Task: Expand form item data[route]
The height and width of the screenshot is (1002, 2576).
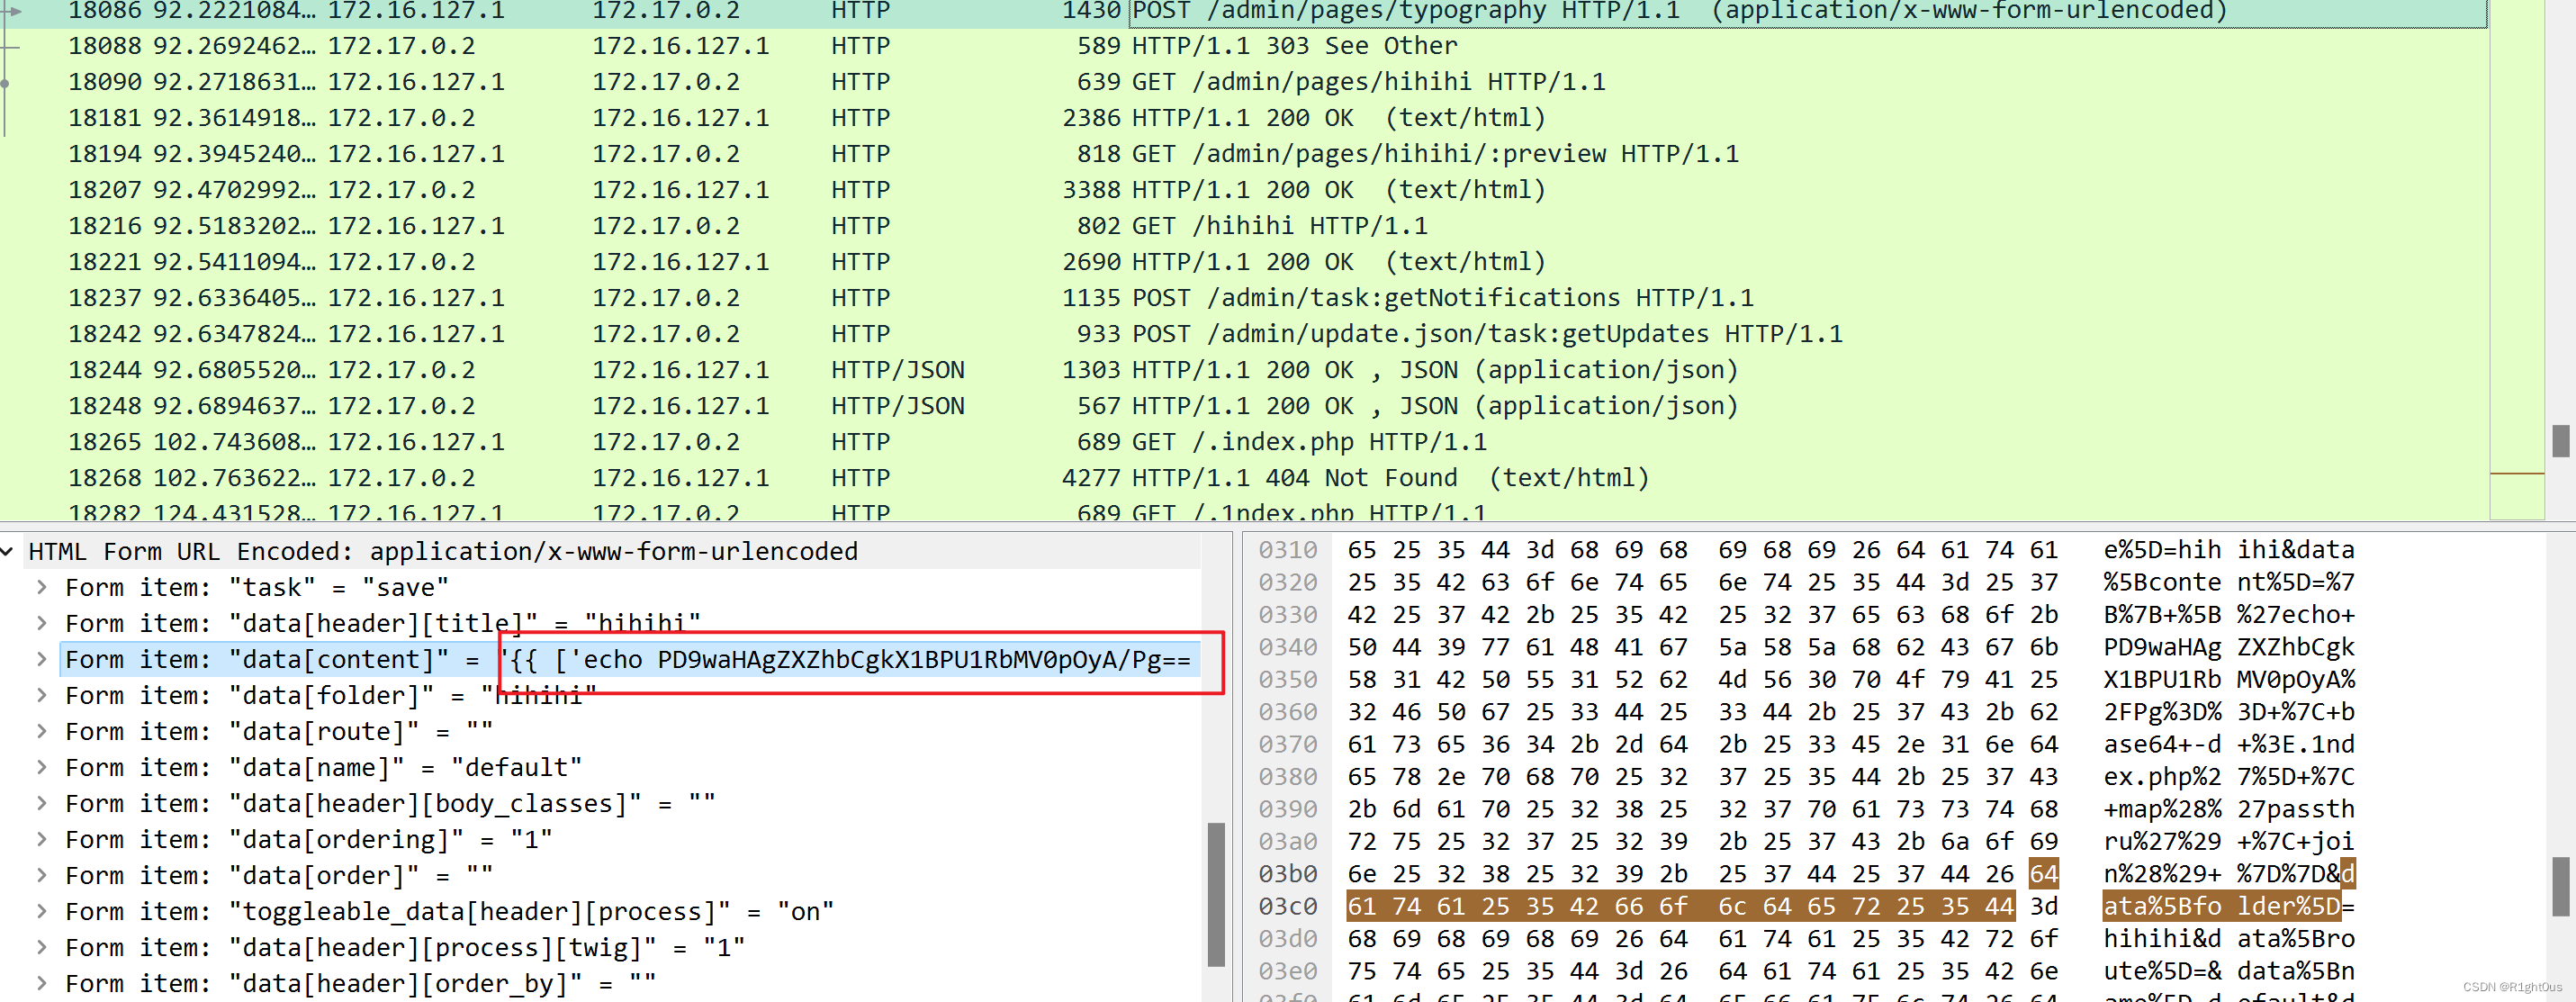Action: (x=42, y=731)
